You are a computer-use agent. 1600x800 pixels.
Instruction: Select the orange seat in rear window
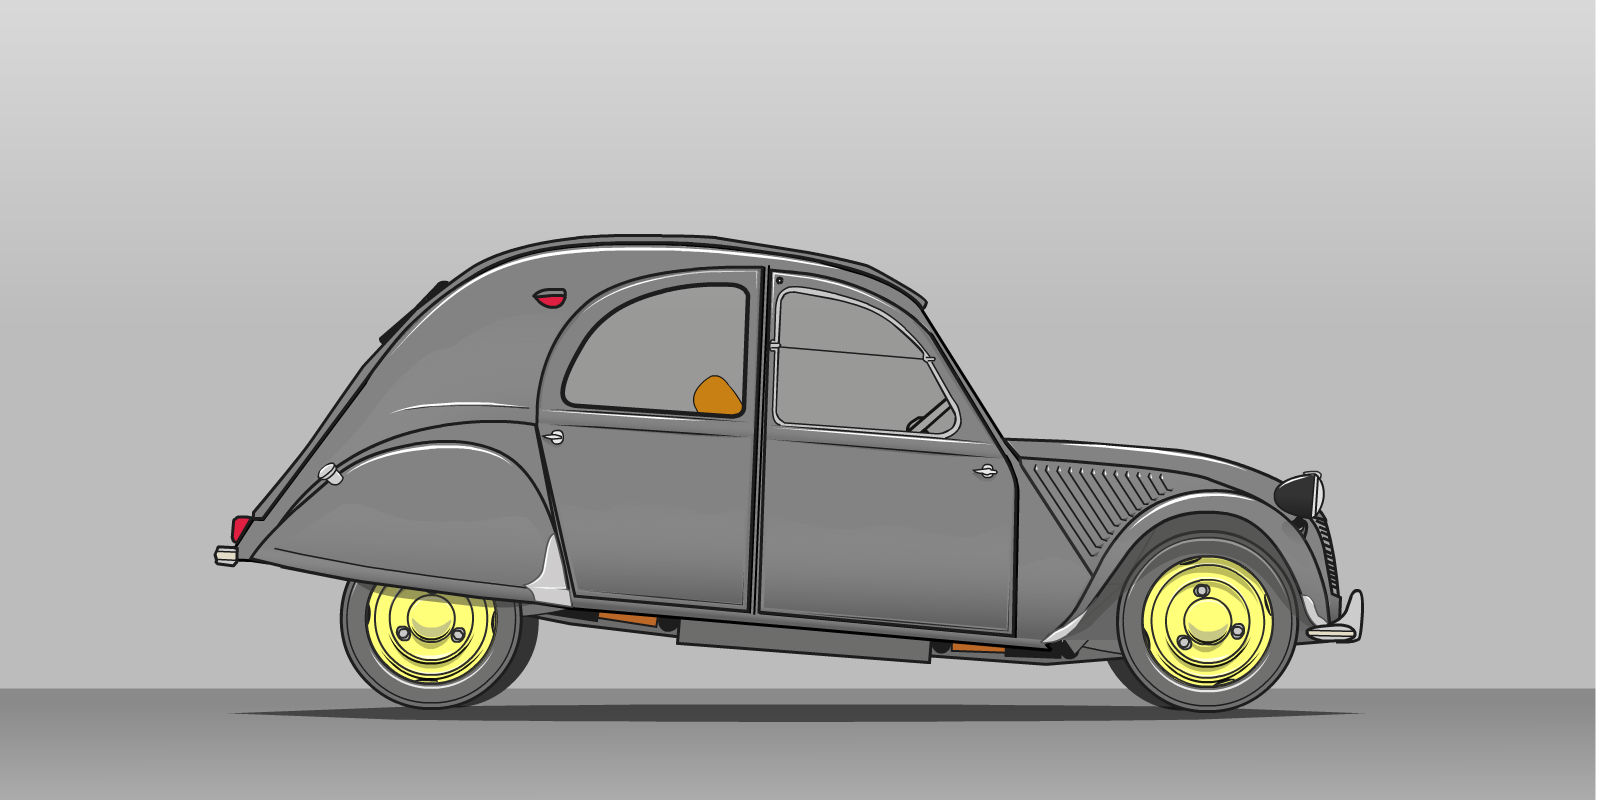click(x=717, y=396)
